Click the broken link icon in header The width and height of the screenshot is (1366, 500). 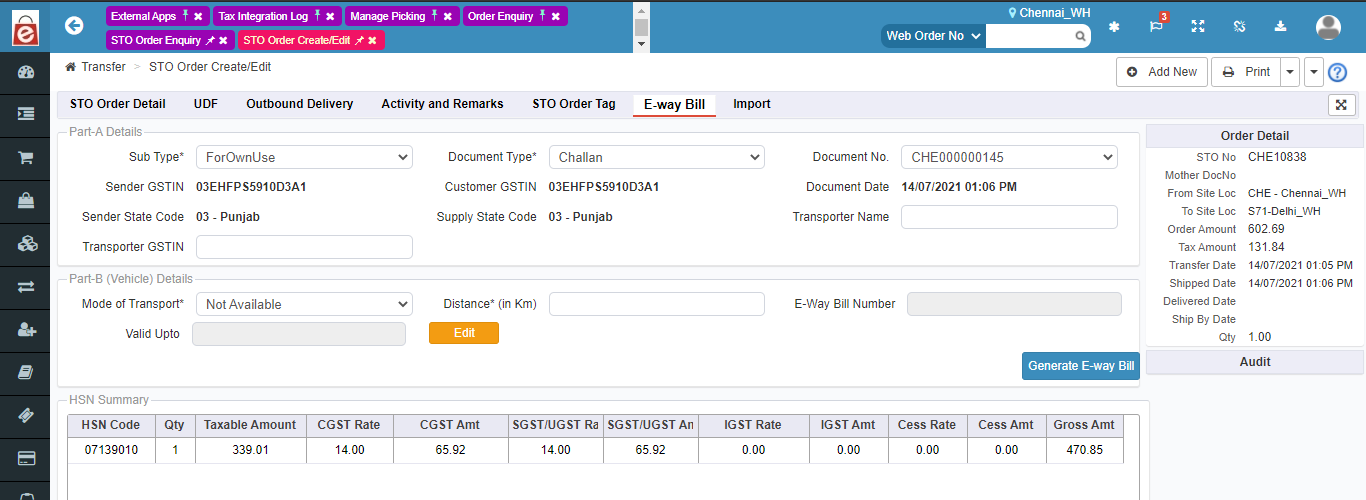click(x=1239, y=26)
